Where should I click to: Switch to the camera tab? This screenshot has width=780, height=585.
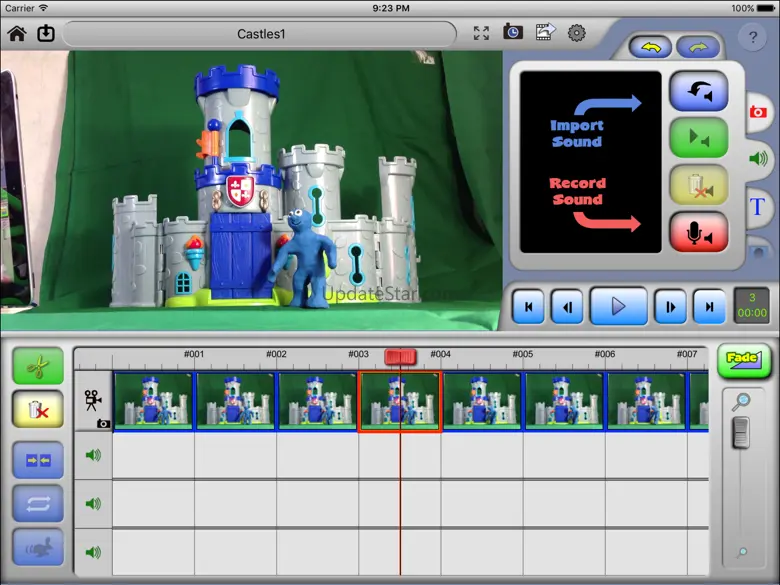[x=758, y=111]
